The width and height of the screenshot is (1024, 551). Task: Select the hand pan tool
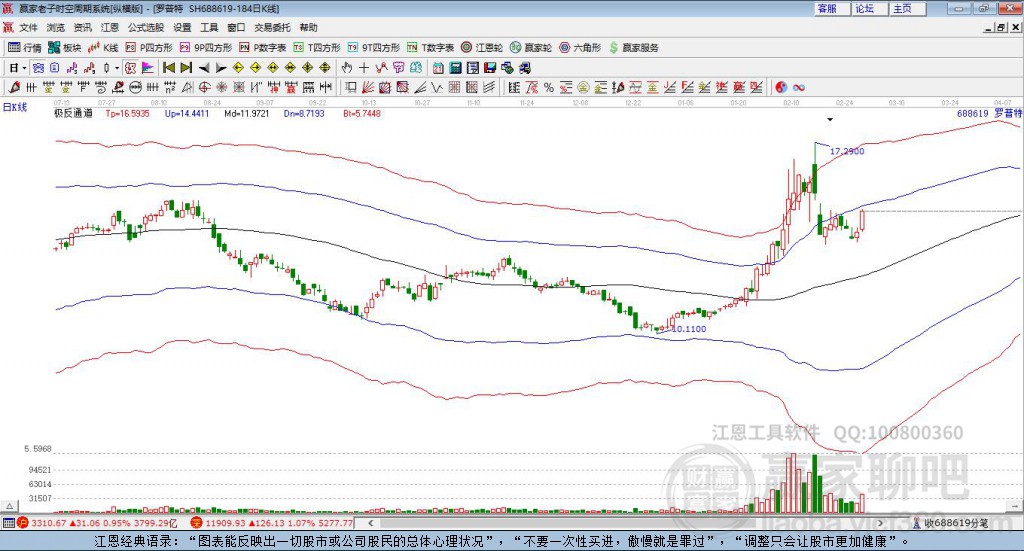(347, 68)
